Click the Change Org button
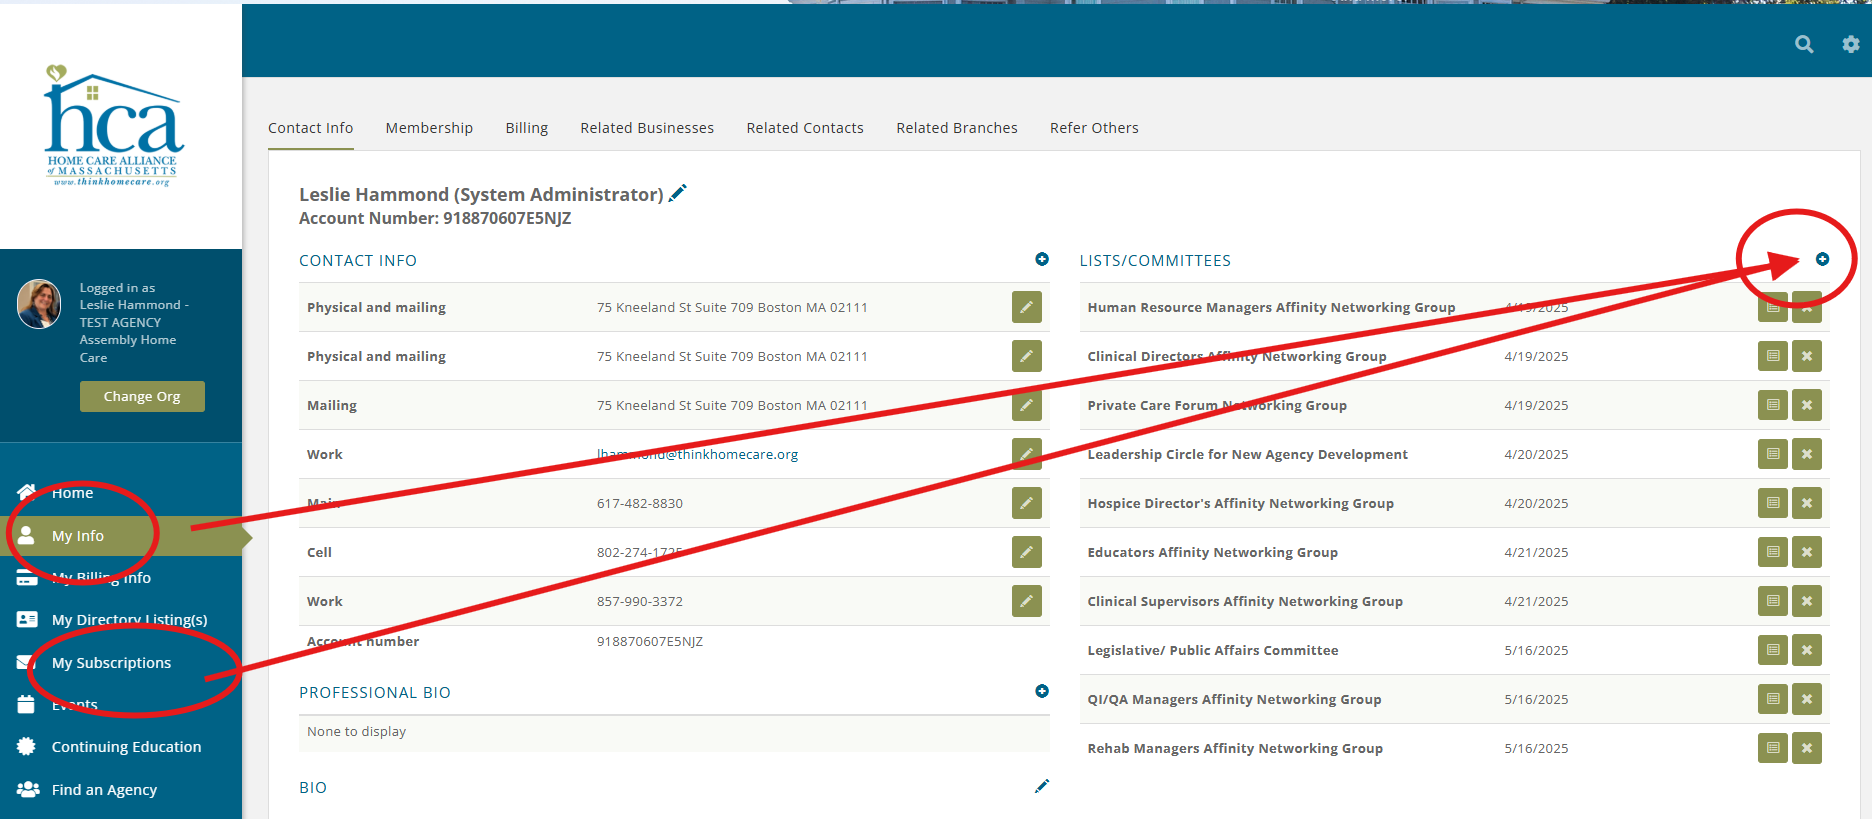The width and height of the screenshot is (1872, 819). [142, 396]
